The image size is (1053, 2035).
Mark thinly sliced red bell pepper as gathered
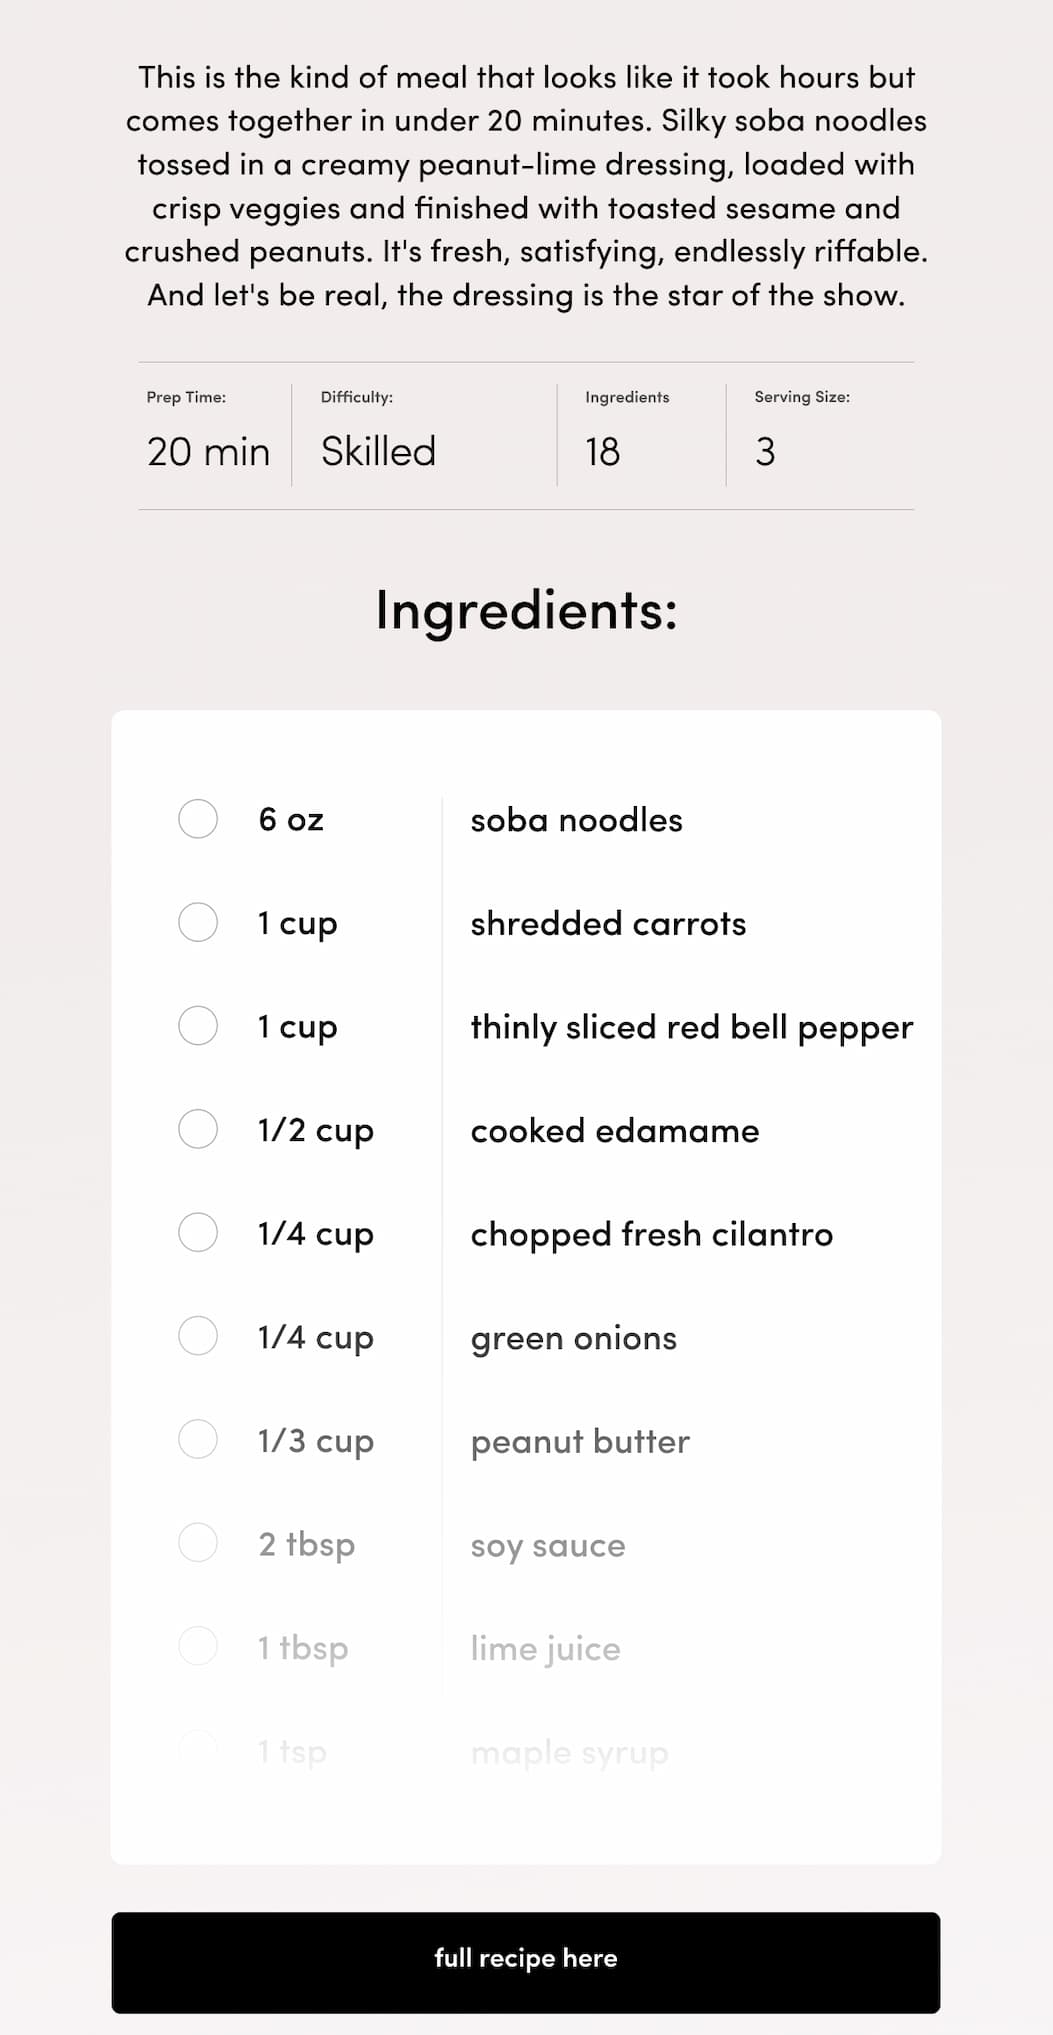pos(198,1026)
